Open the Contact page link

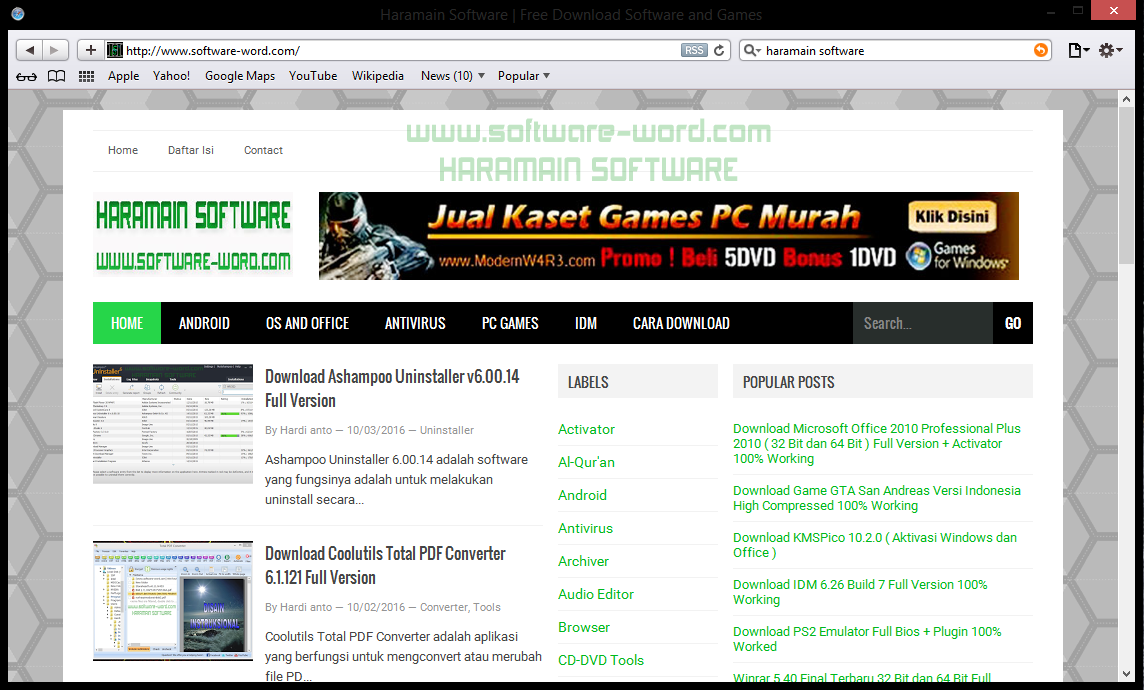[263, 150]
